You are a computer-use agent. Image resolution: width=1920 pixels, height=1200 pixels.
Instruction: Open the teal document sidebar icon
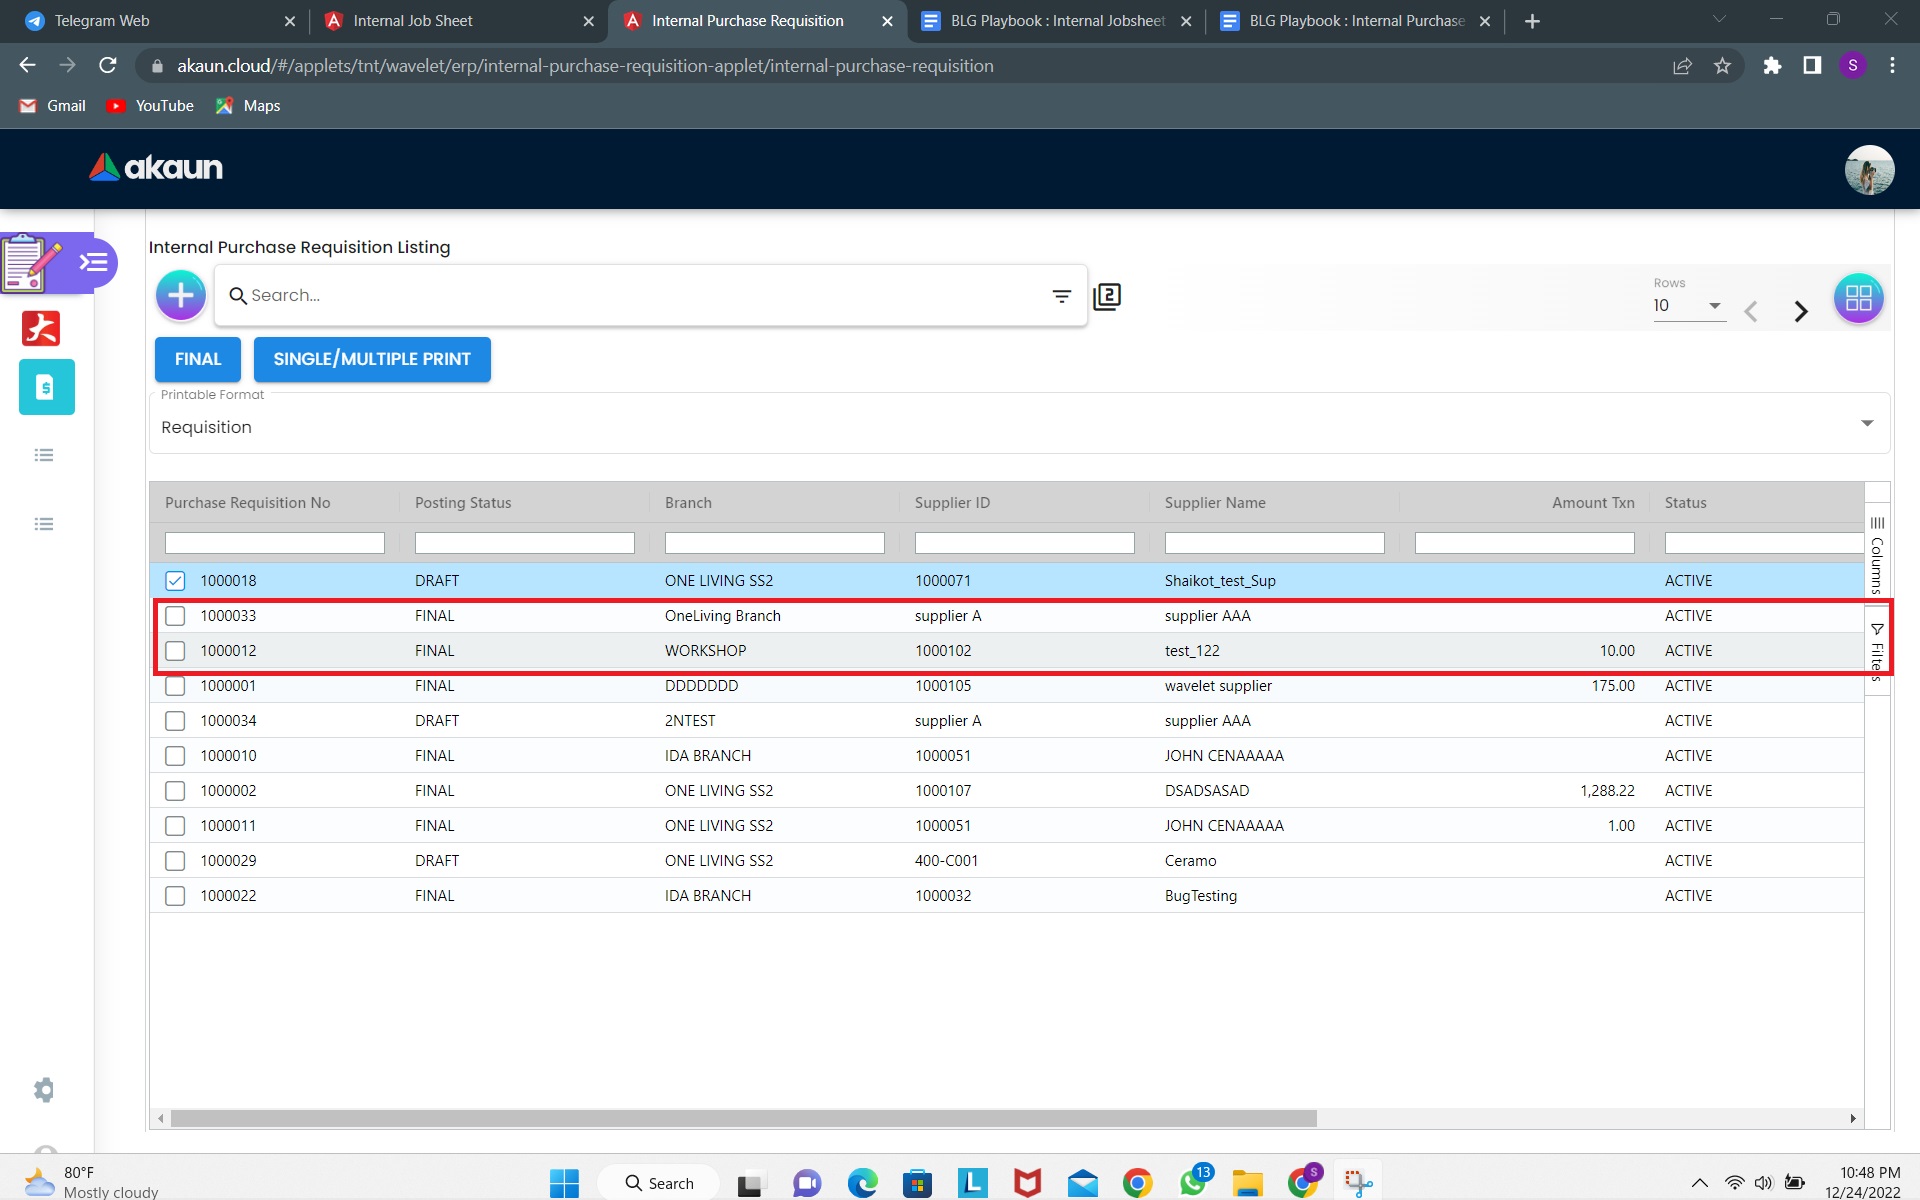pos(46,387)
